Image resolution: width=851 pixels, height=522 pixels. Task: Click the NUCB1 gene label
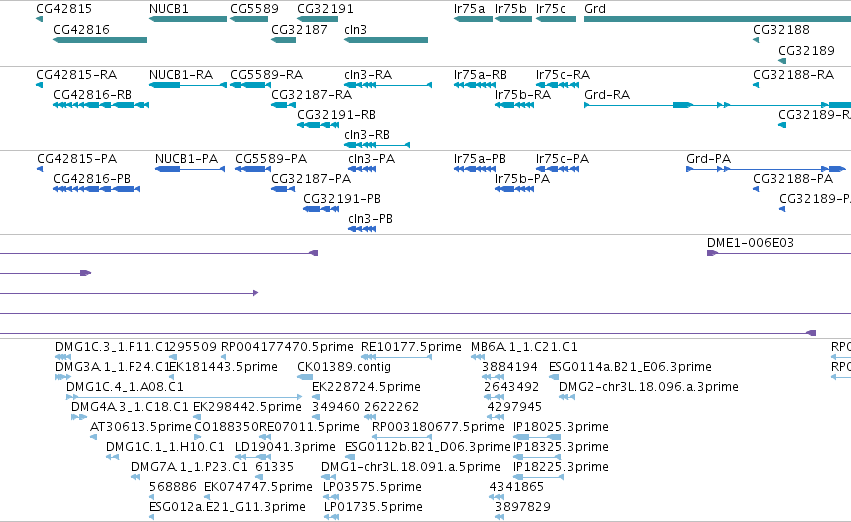(x=169, y=9)
